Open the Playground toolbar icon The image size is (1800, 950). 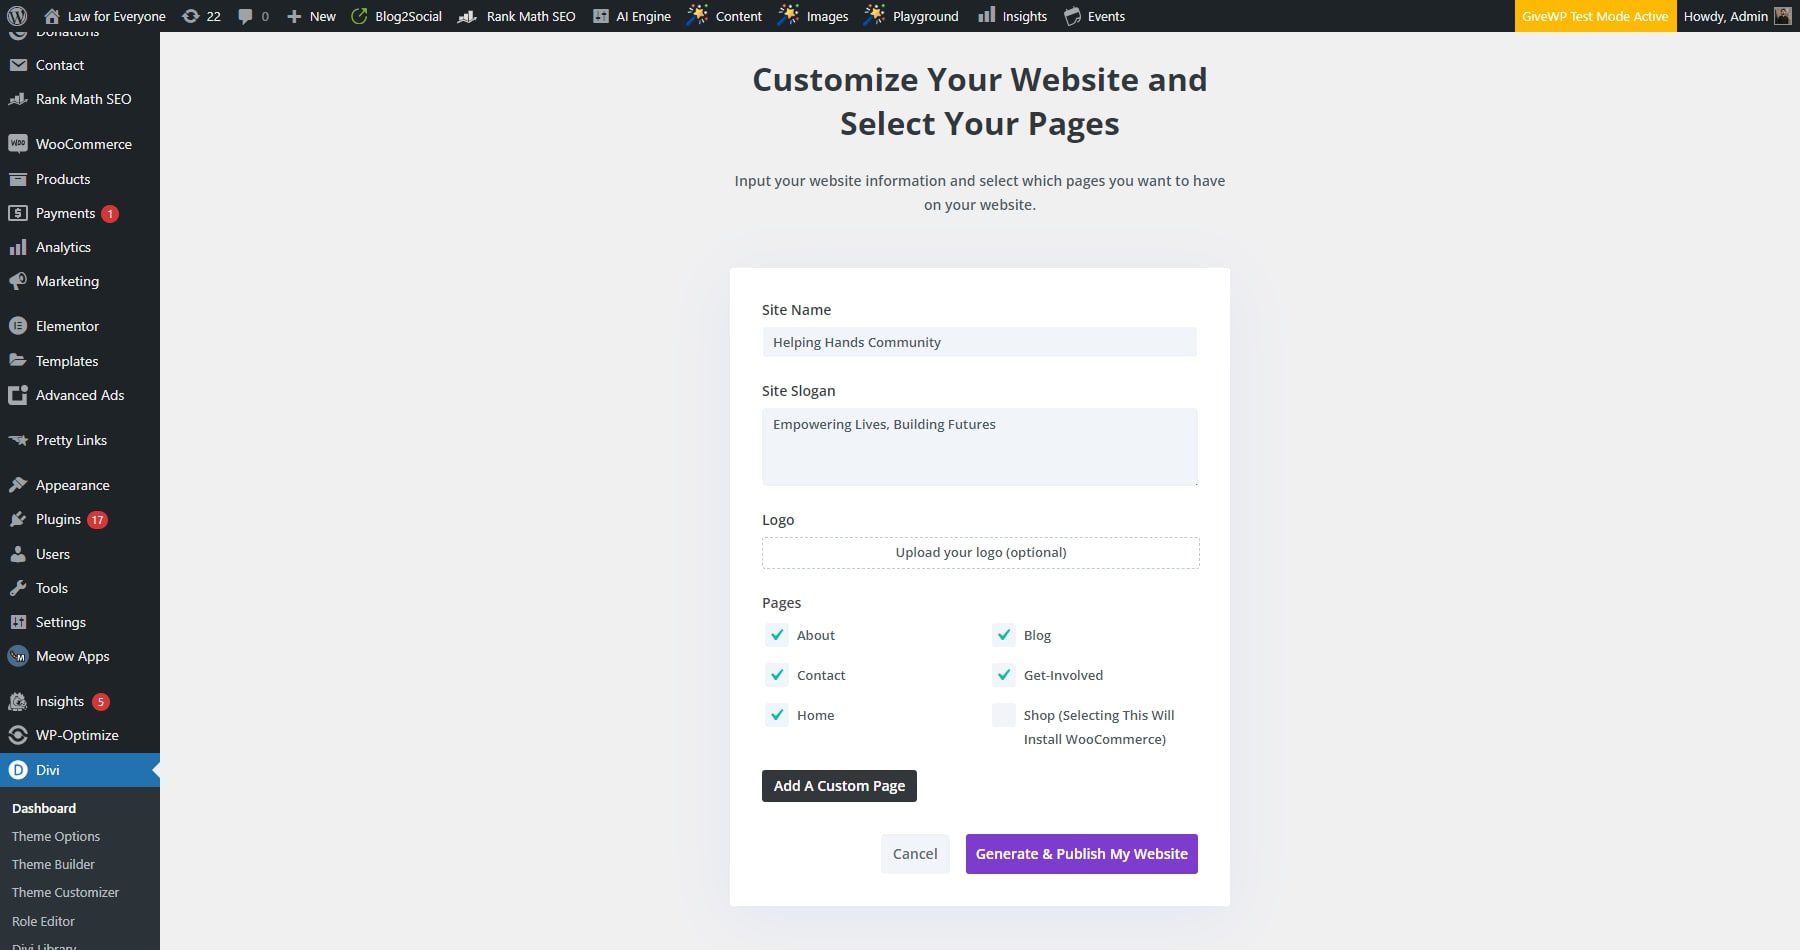click(910, 16)
